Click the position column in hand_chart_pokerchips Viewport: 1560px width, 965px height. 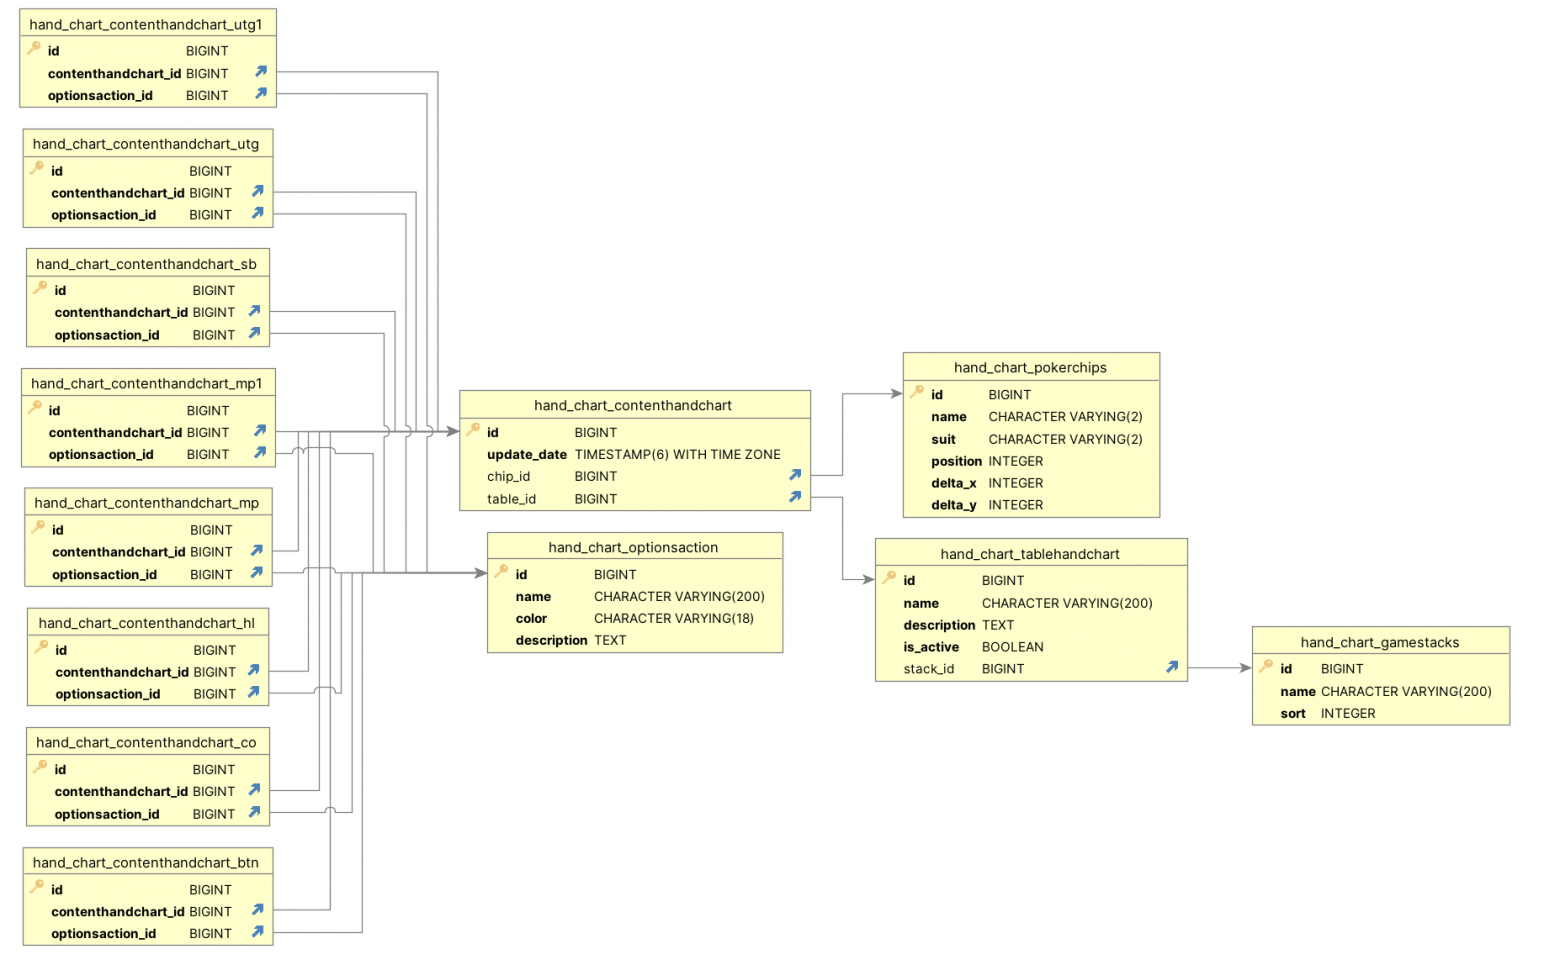[957, 462]
